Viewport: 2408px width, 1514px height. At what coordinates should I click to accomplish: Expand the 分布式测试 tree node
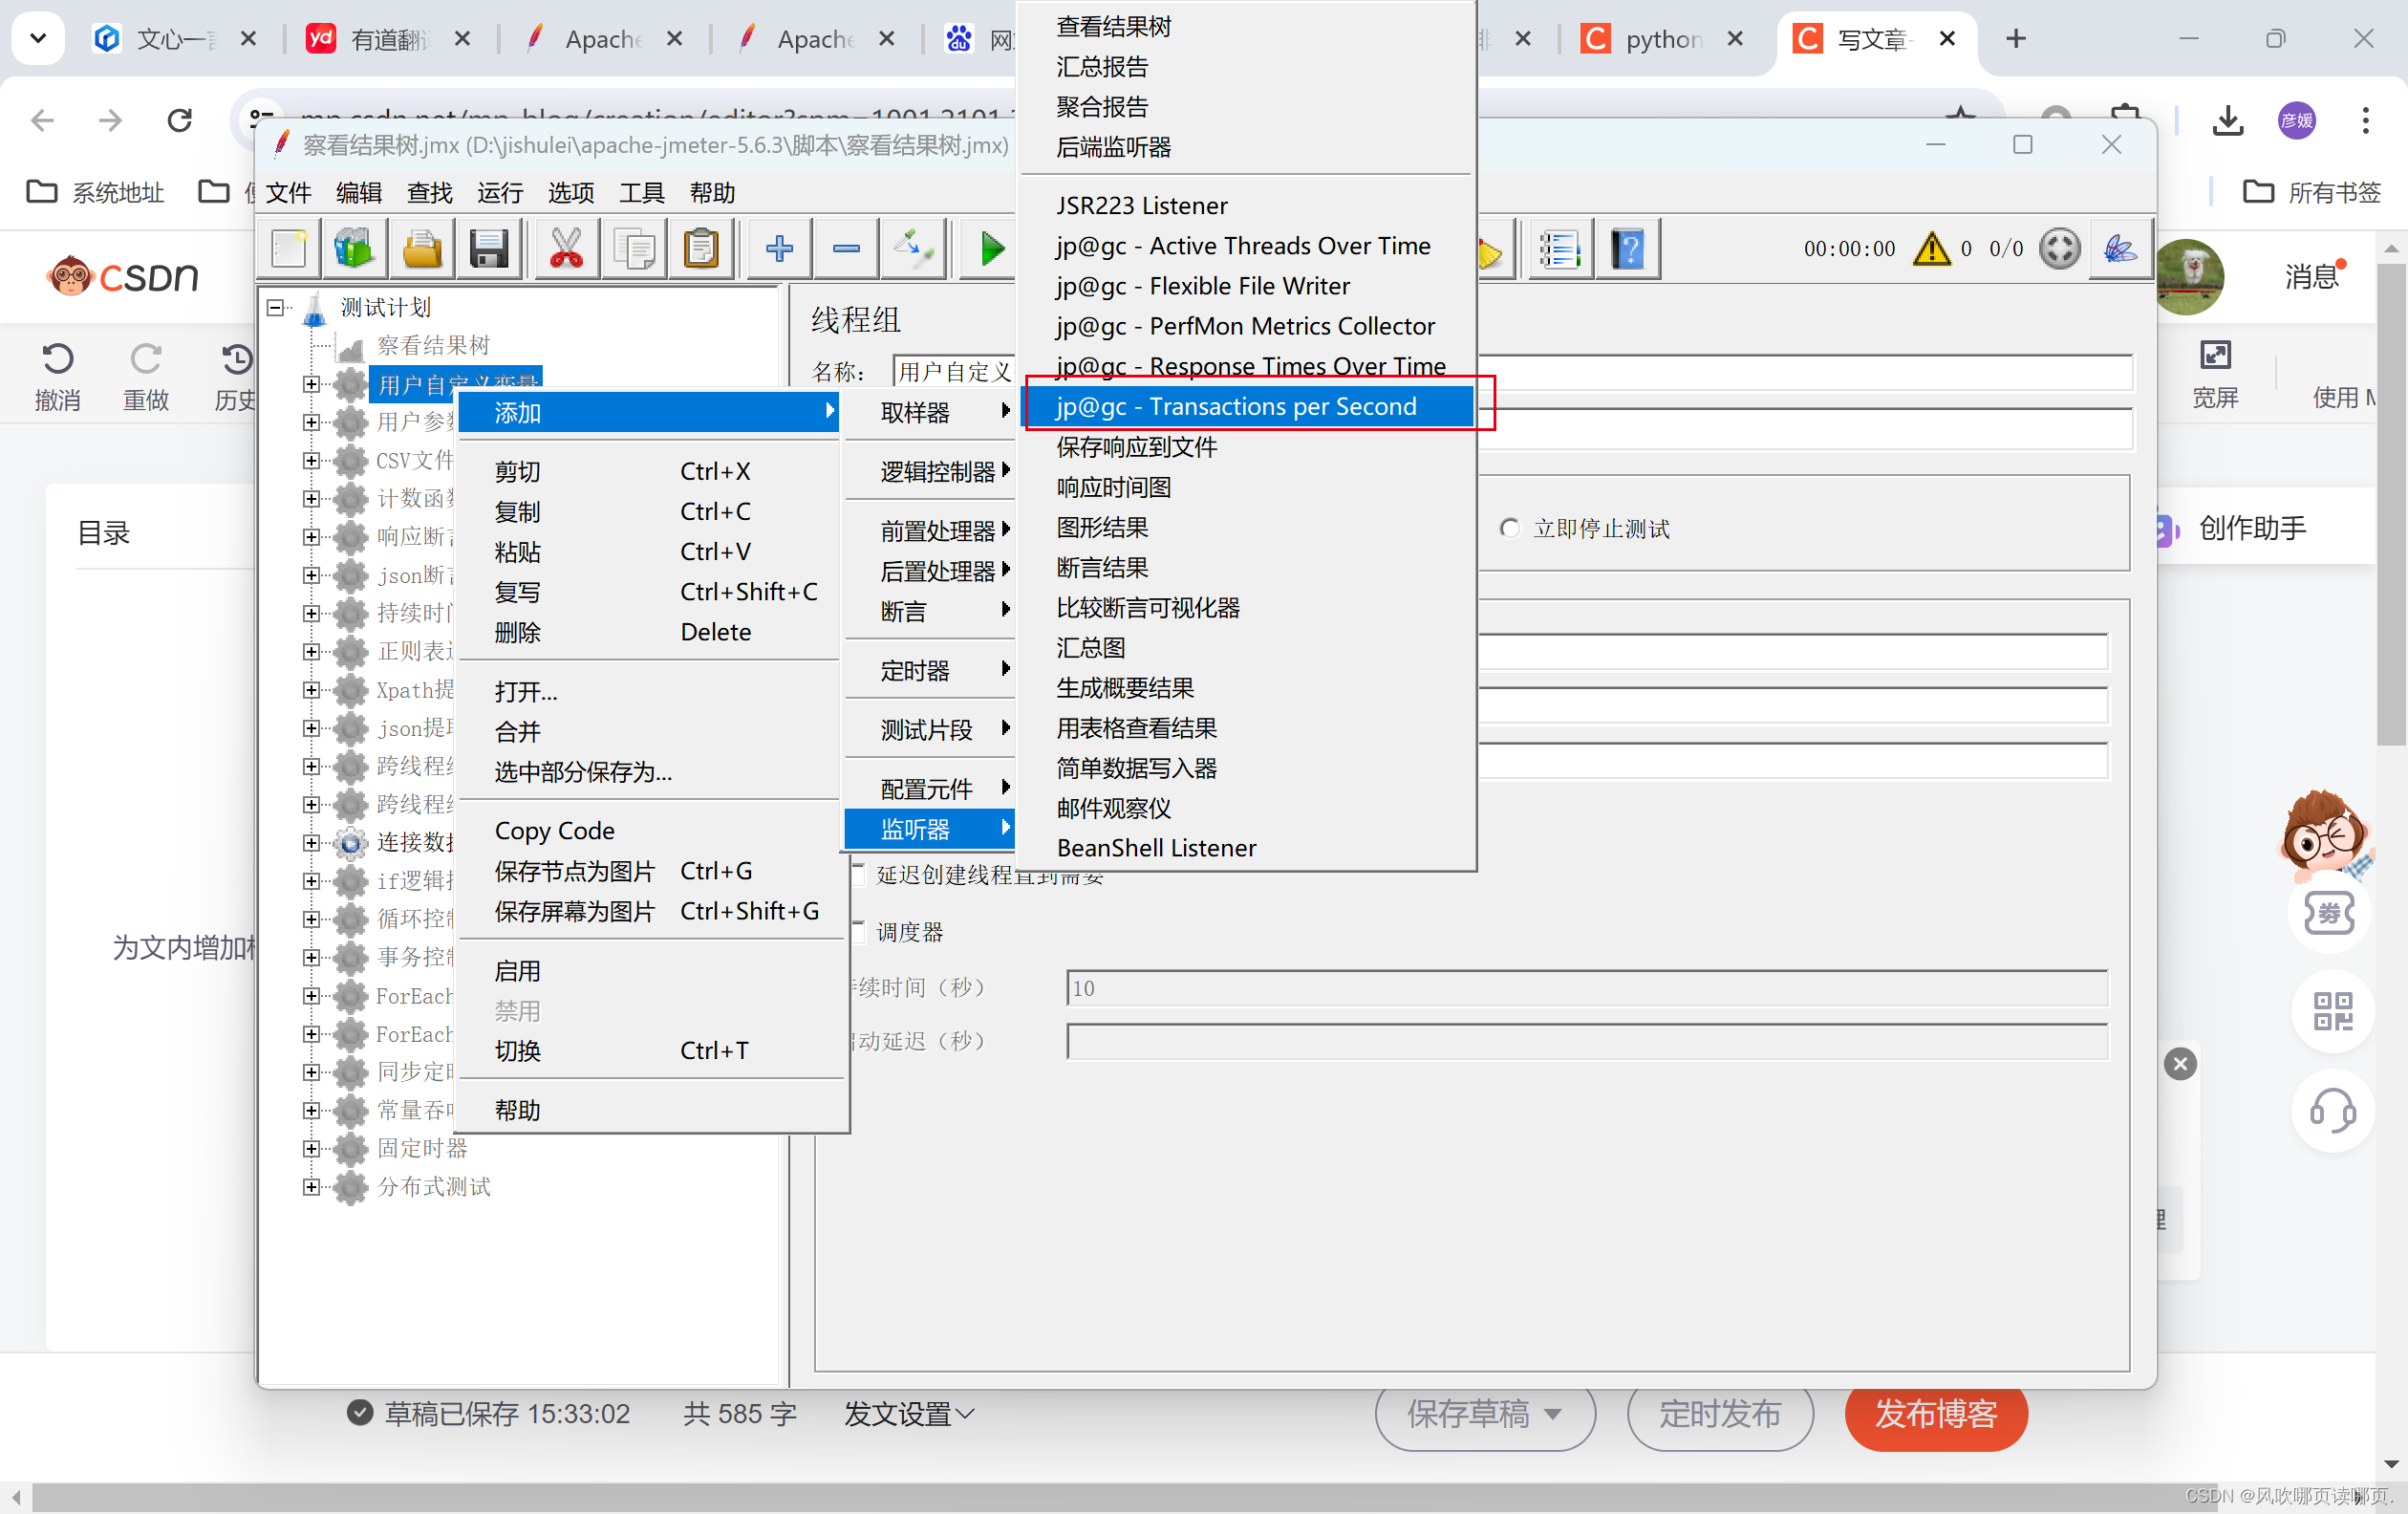(312, 1187)
